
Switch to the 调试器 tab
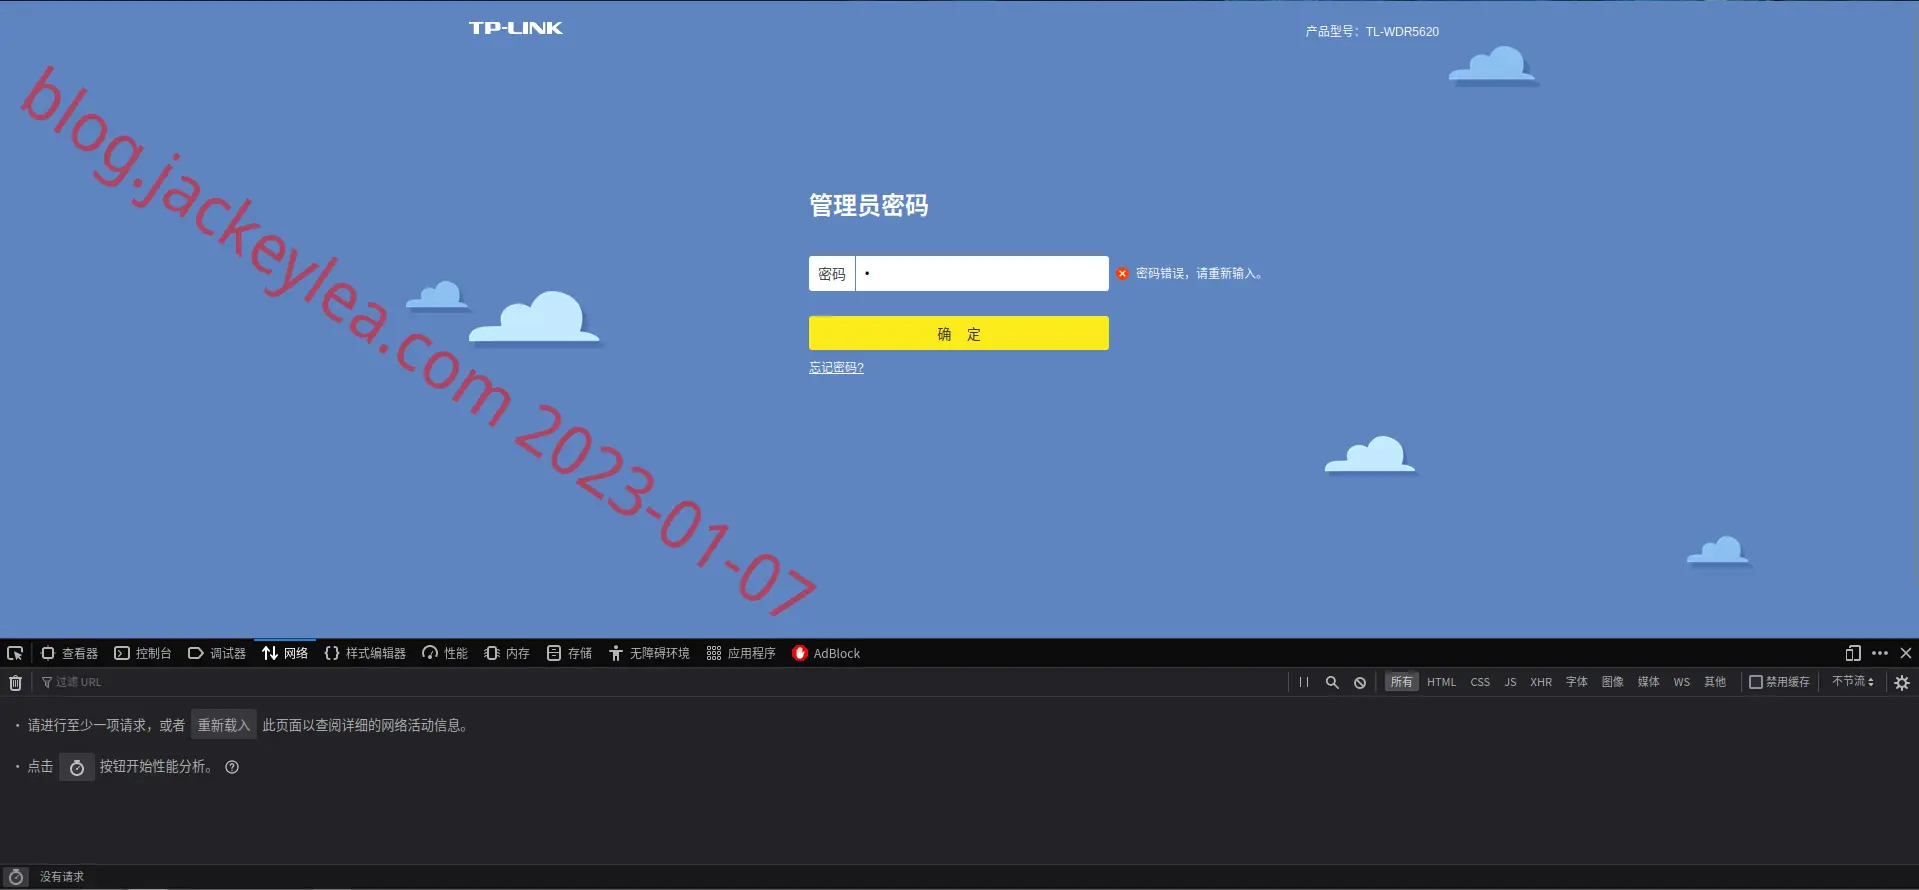[x=217, y=653]
